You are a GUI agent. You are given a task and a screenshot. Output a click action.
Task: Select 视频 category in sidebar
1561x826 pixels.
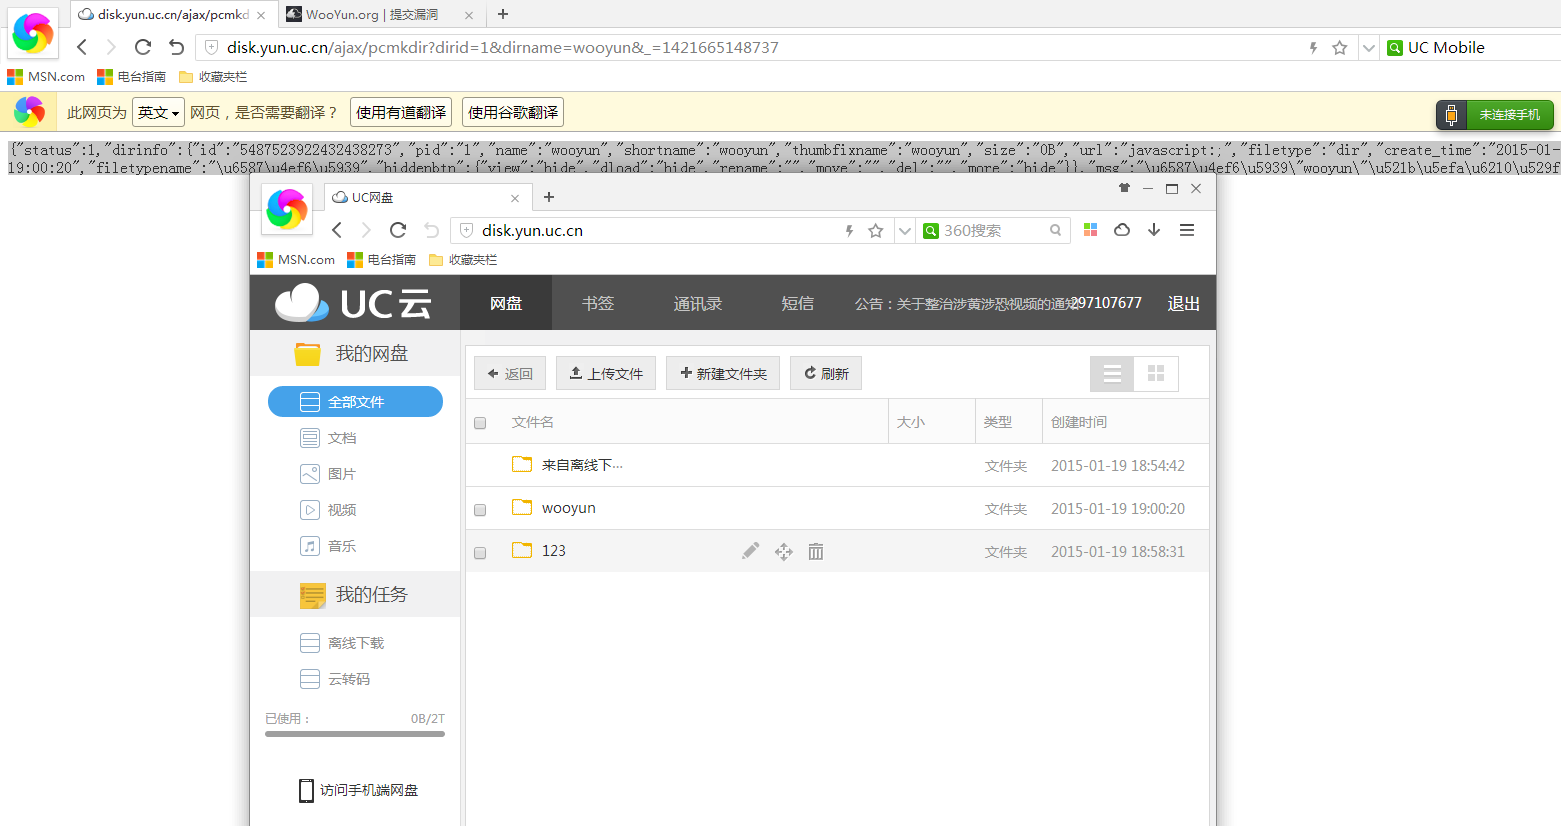(x=328, y=510)
